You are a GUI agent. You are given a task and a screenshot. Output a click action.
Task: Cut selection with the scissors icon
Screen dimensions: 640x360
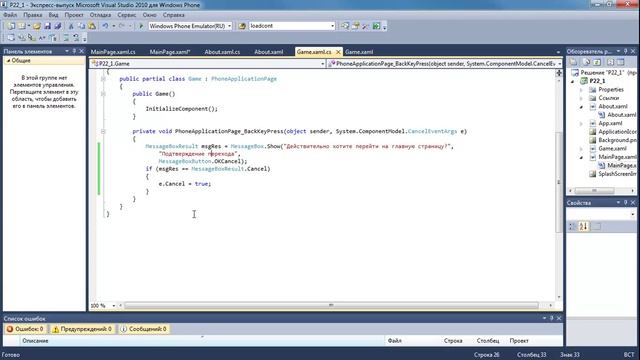(x=71, y=26)
